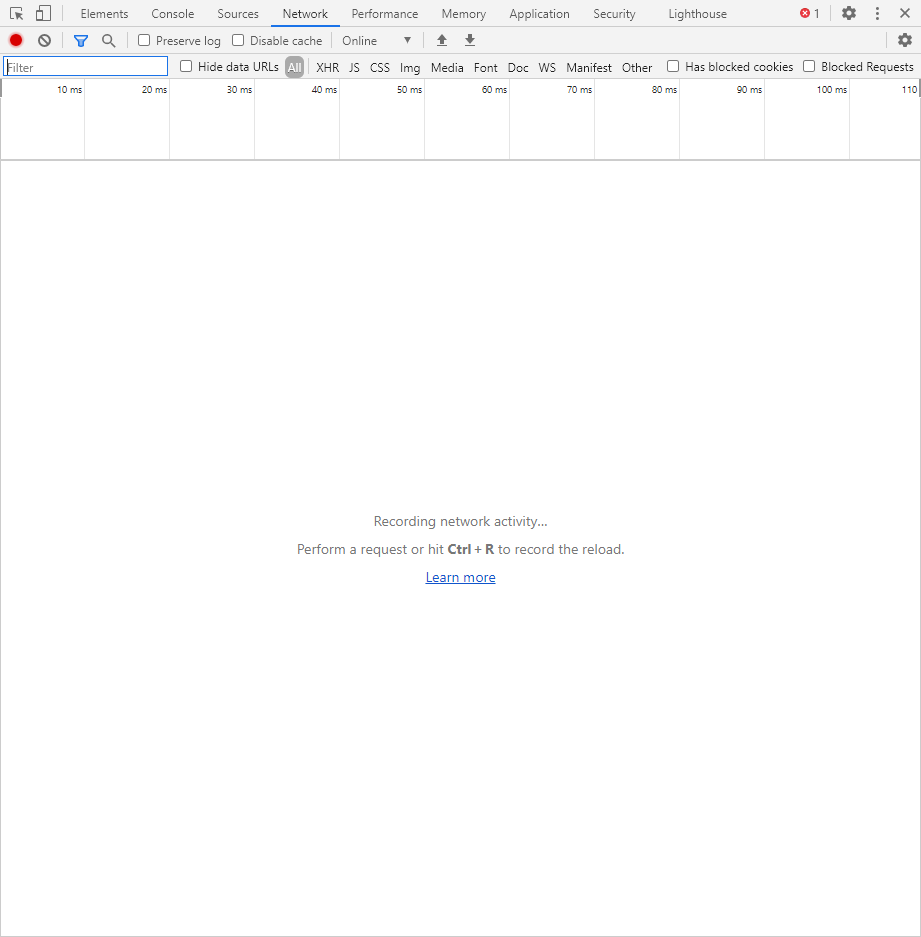Export HAR file with download arrow
The height and width of the screenshot is (937, 921).
point(470,41)
